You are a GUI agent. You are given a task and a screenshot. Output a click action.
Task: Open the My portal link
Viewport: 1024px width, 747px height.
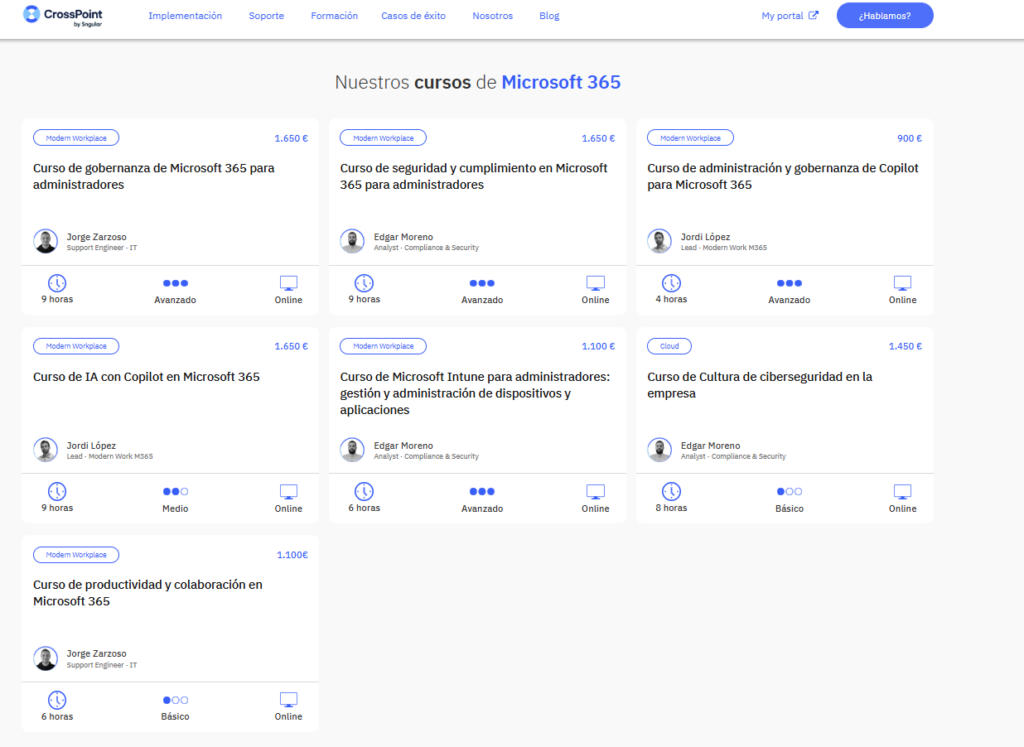tap(782, 16)
